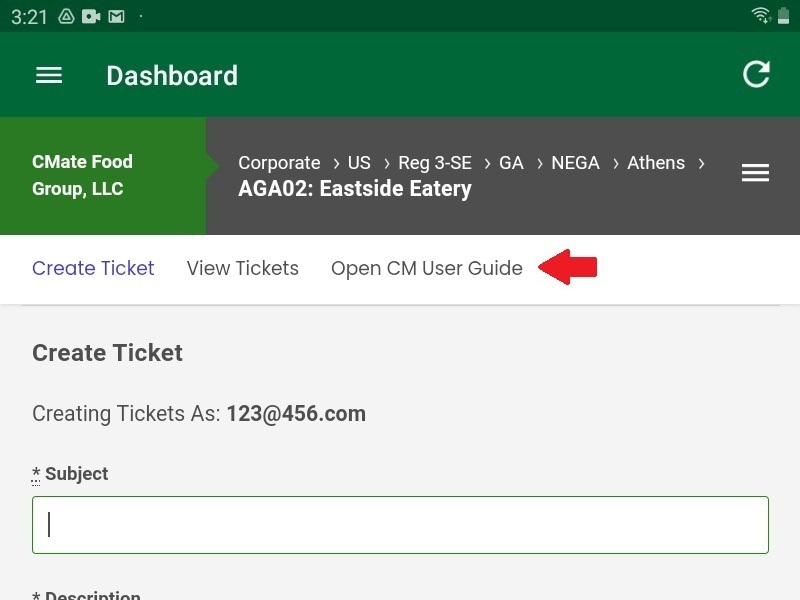
Task: Click the NEGA breadcrumb link
Action: (576, 163)
